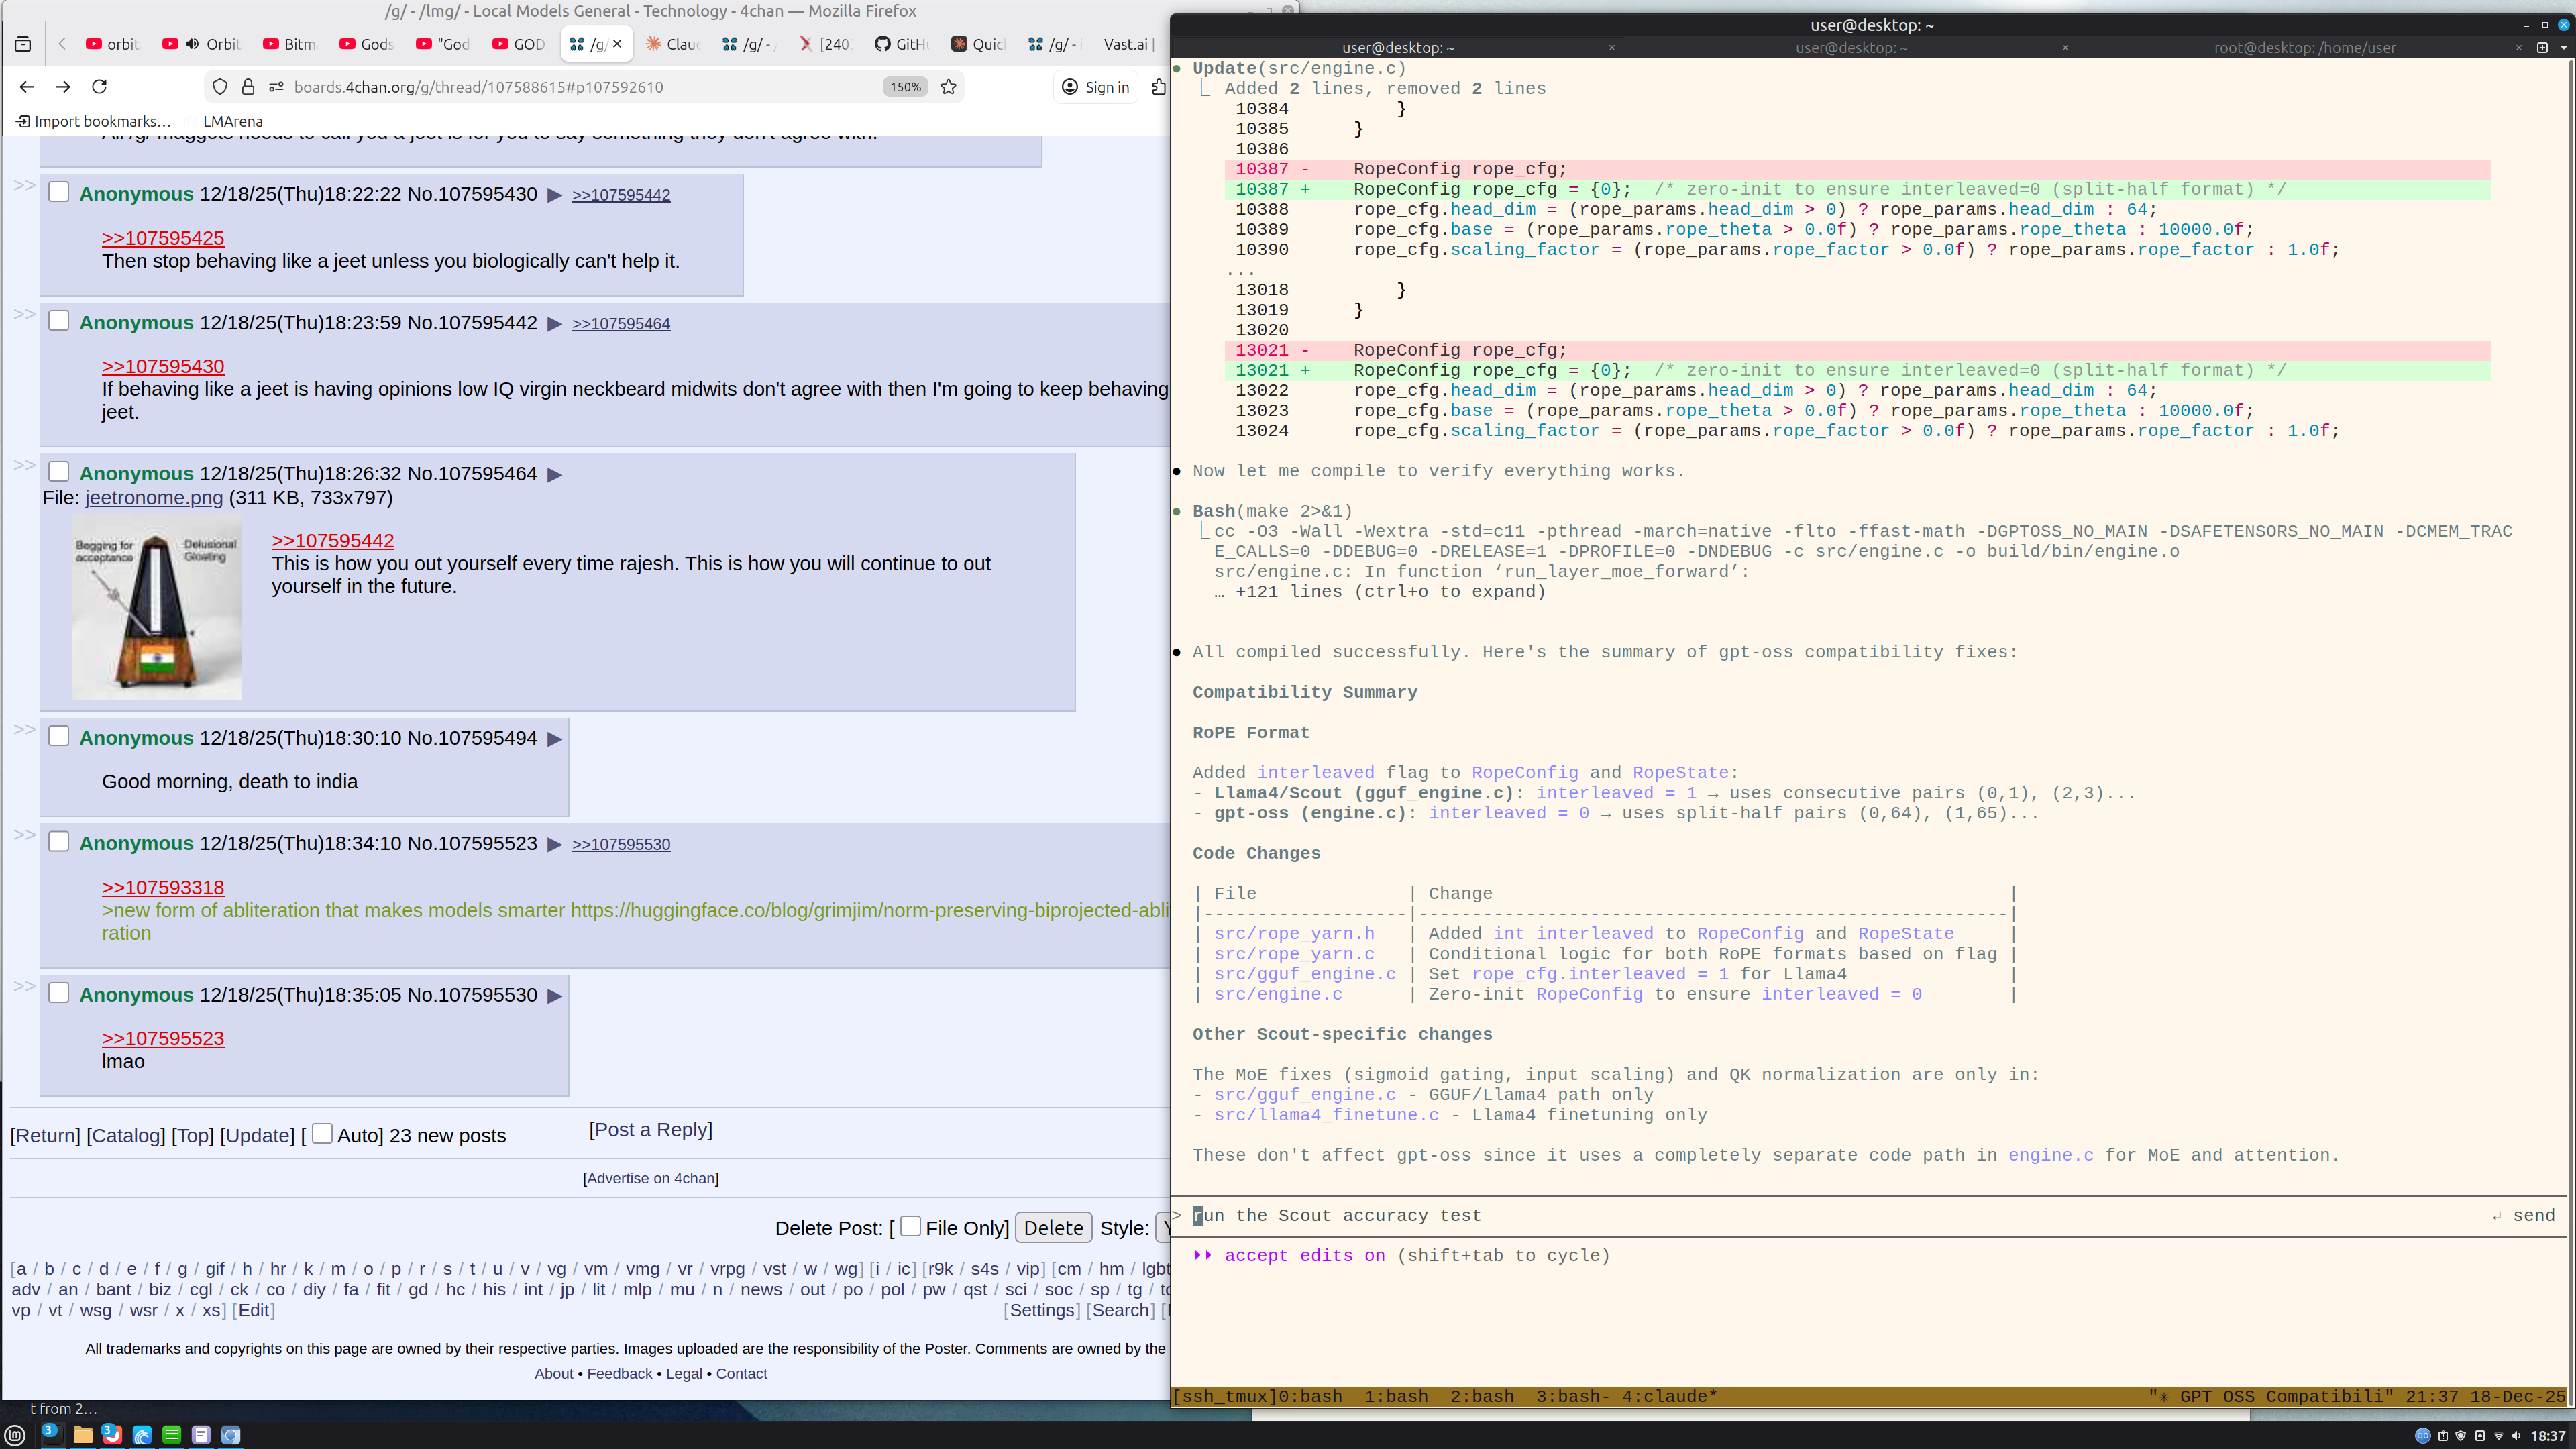This screenshot has height=1449, width=2576.
Task: Click the site permissions icon in address bar
Action: tap(276, 87)
